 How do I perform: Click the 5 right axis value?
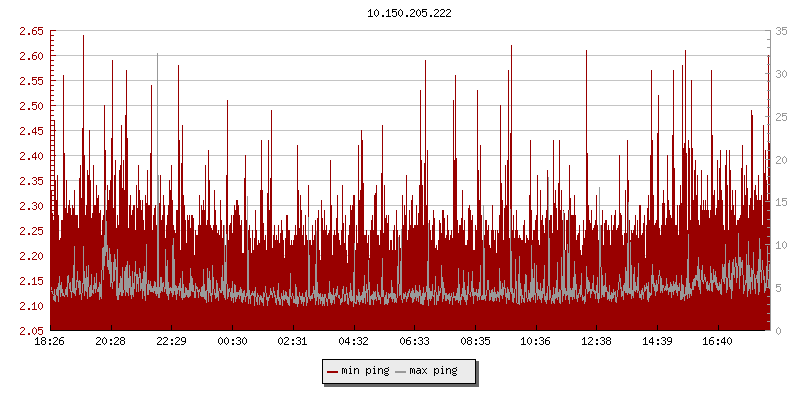tap(778, 288)
